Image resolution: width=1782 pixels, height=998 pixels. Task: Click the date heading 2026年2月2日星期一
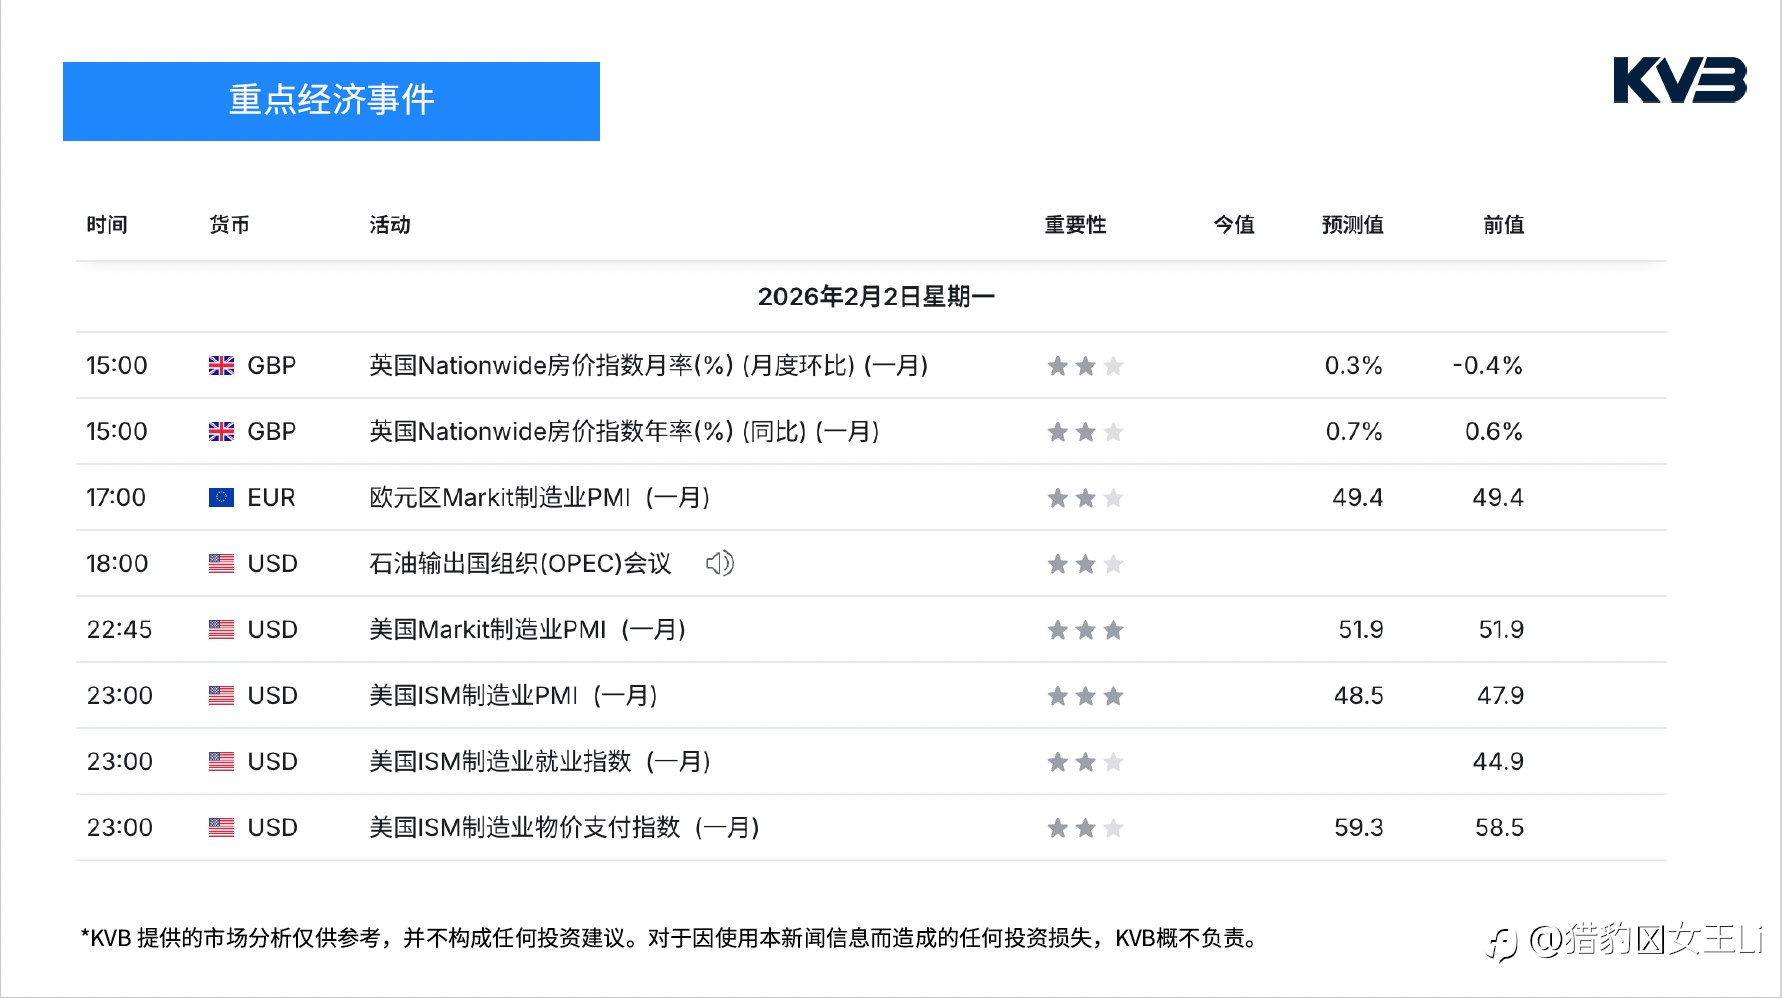click(x=876, y=297)
